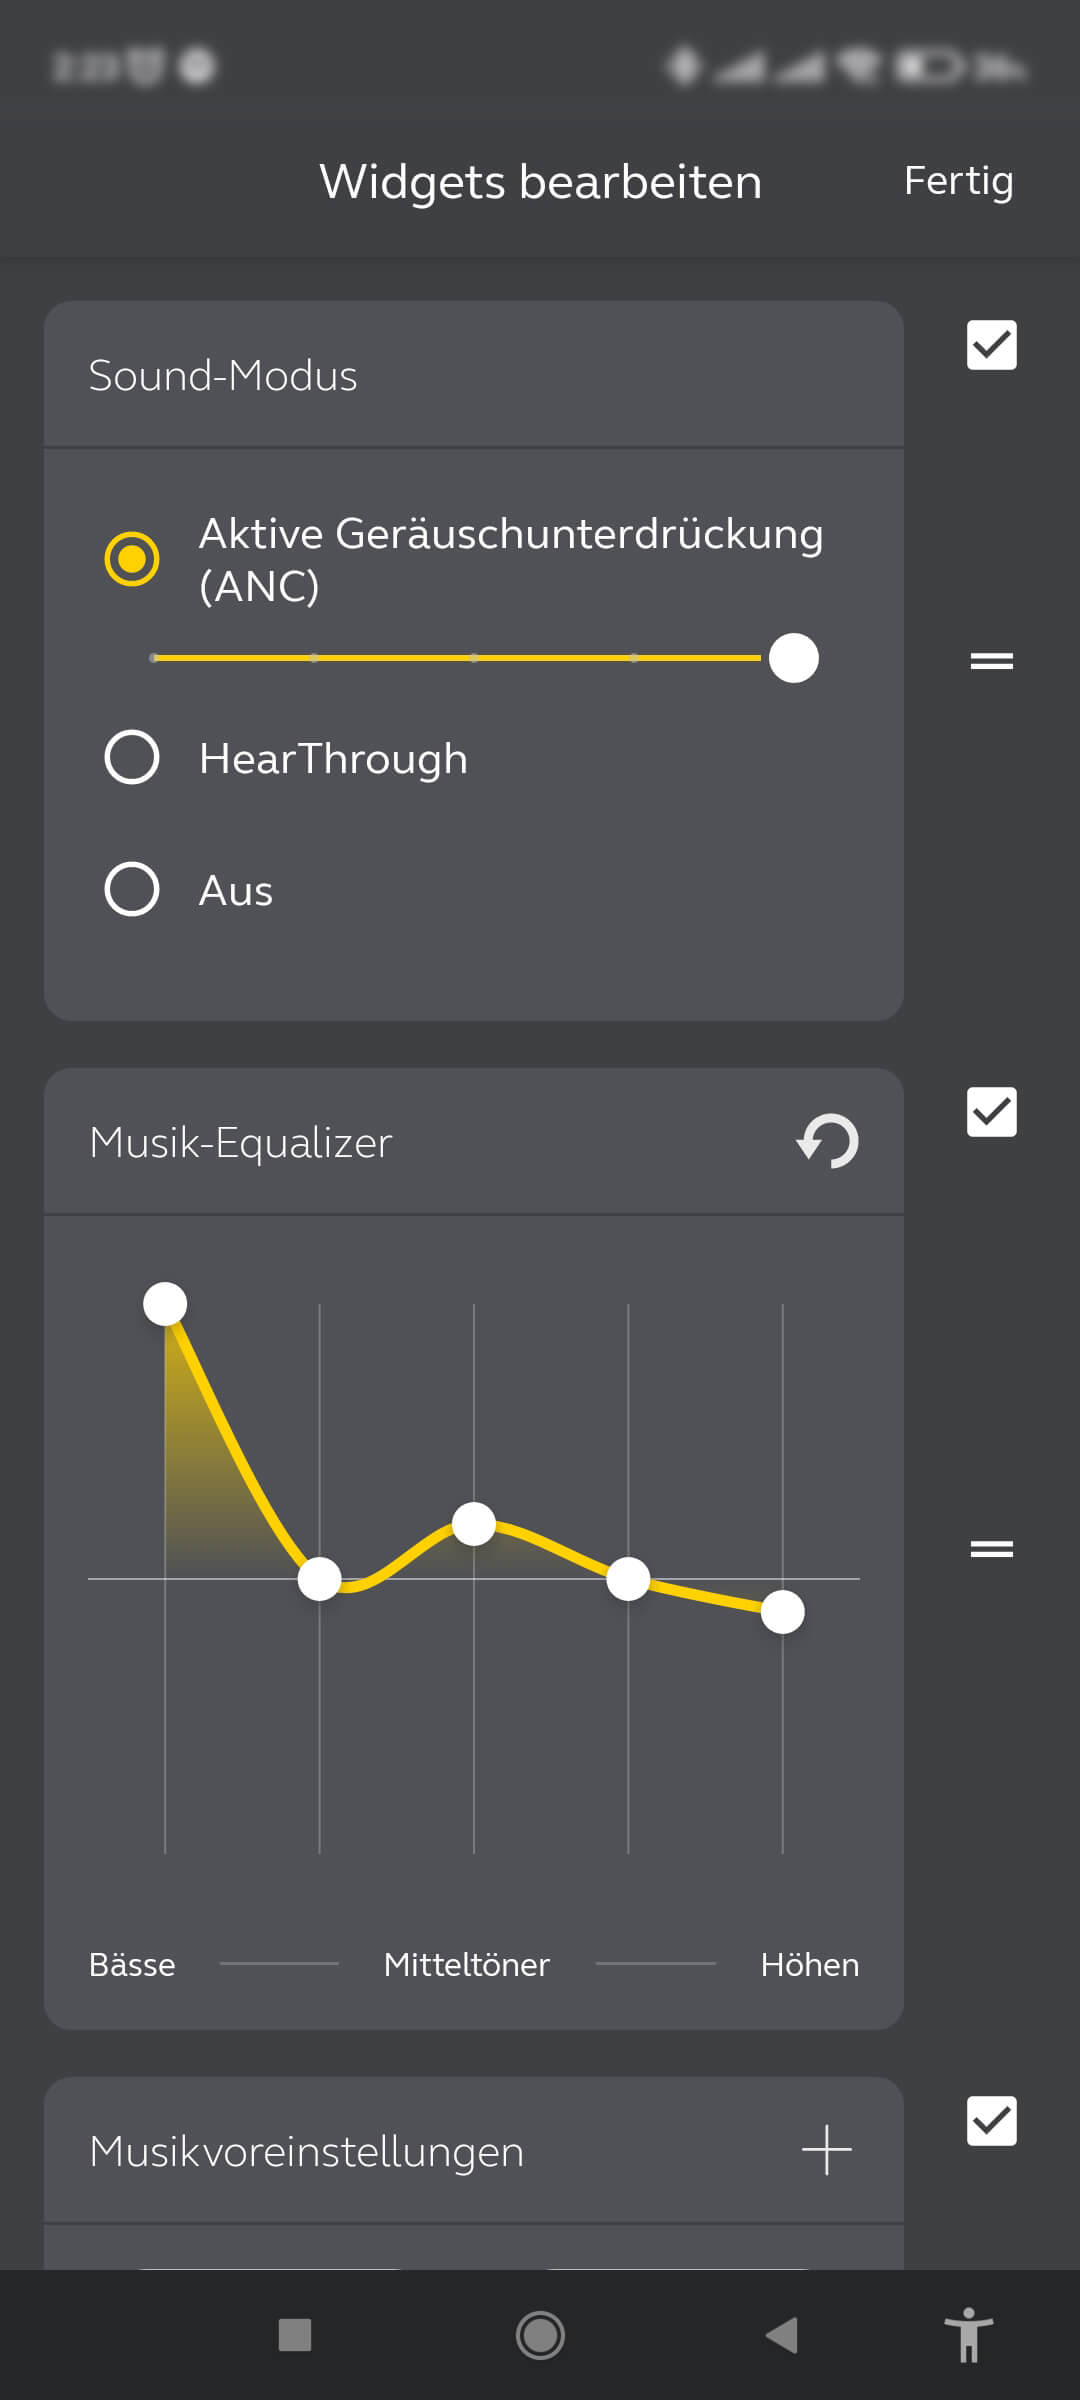Tap the drag handle beside Musik-Equalizer widget

click(991, 1549)
